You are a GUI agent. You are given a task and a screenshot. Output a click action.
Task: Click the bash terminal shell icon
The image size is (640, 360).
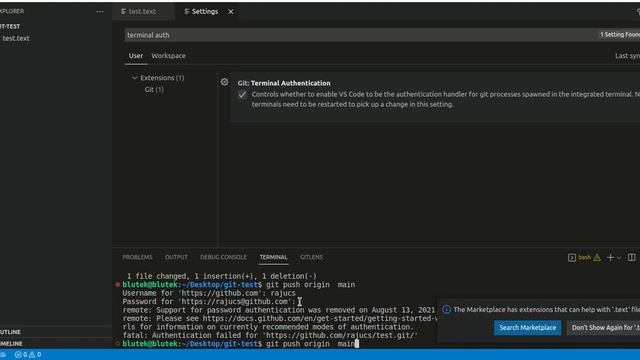pos(572,258)
